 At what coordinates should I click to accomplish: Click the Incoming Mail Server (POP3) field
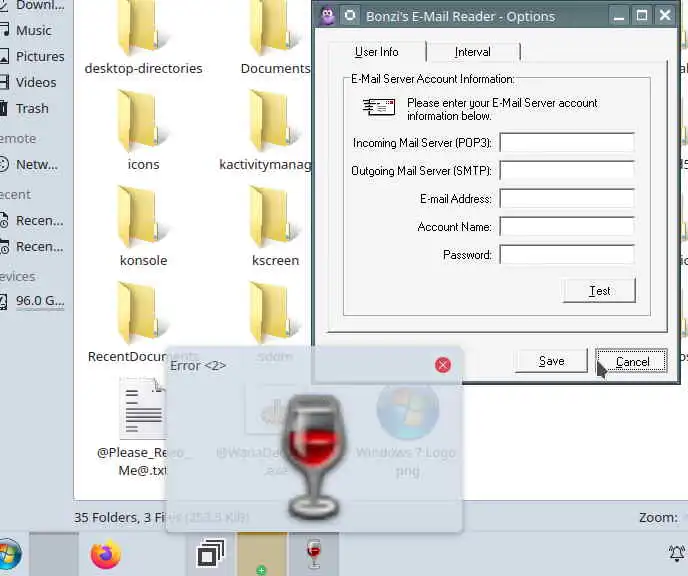point(567,143)
